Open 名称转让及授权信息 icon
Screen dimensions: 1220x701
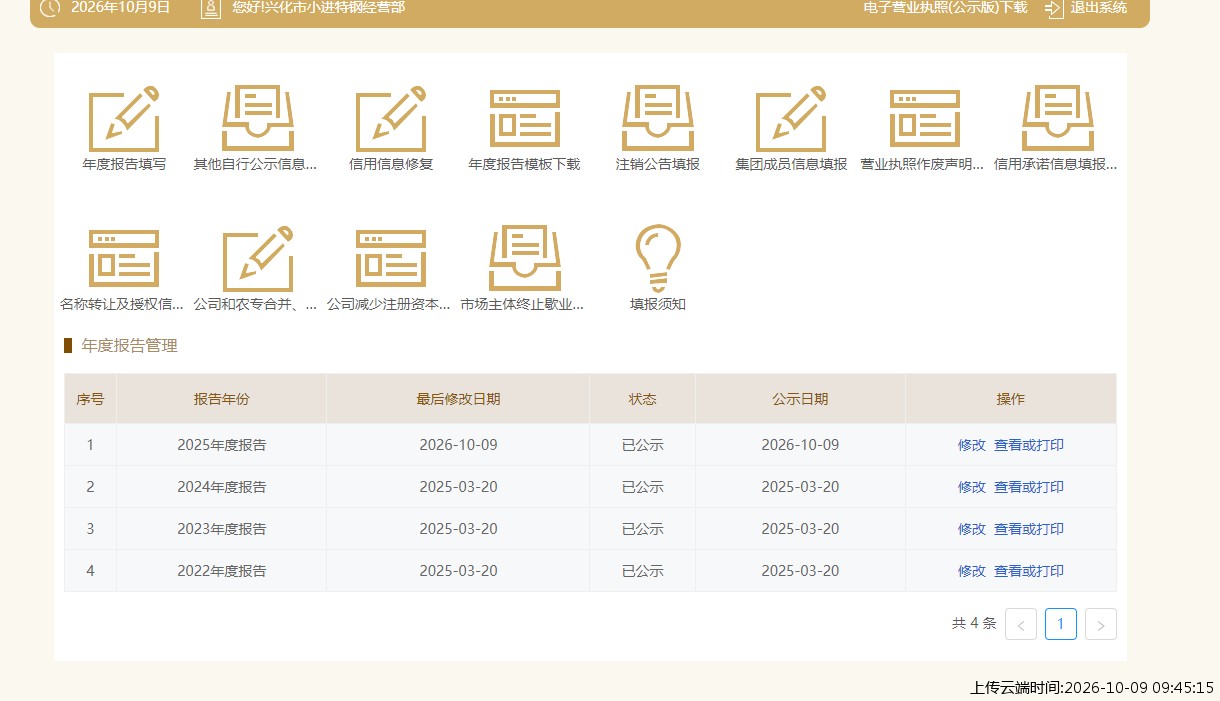click(x=124, y=258)
